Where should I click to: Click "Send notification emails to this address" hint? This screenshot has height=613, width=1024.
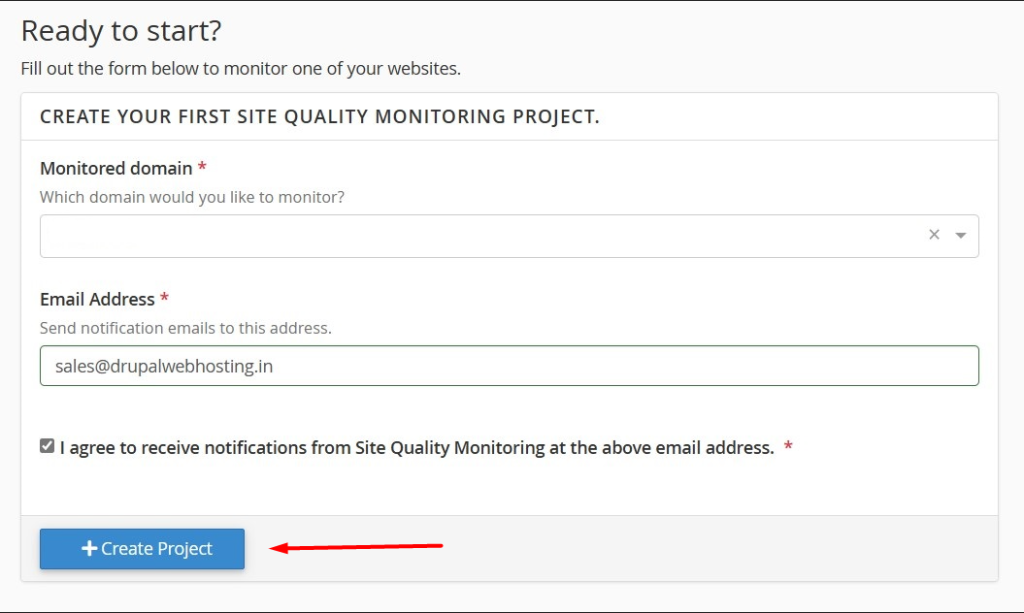point(185,328)
